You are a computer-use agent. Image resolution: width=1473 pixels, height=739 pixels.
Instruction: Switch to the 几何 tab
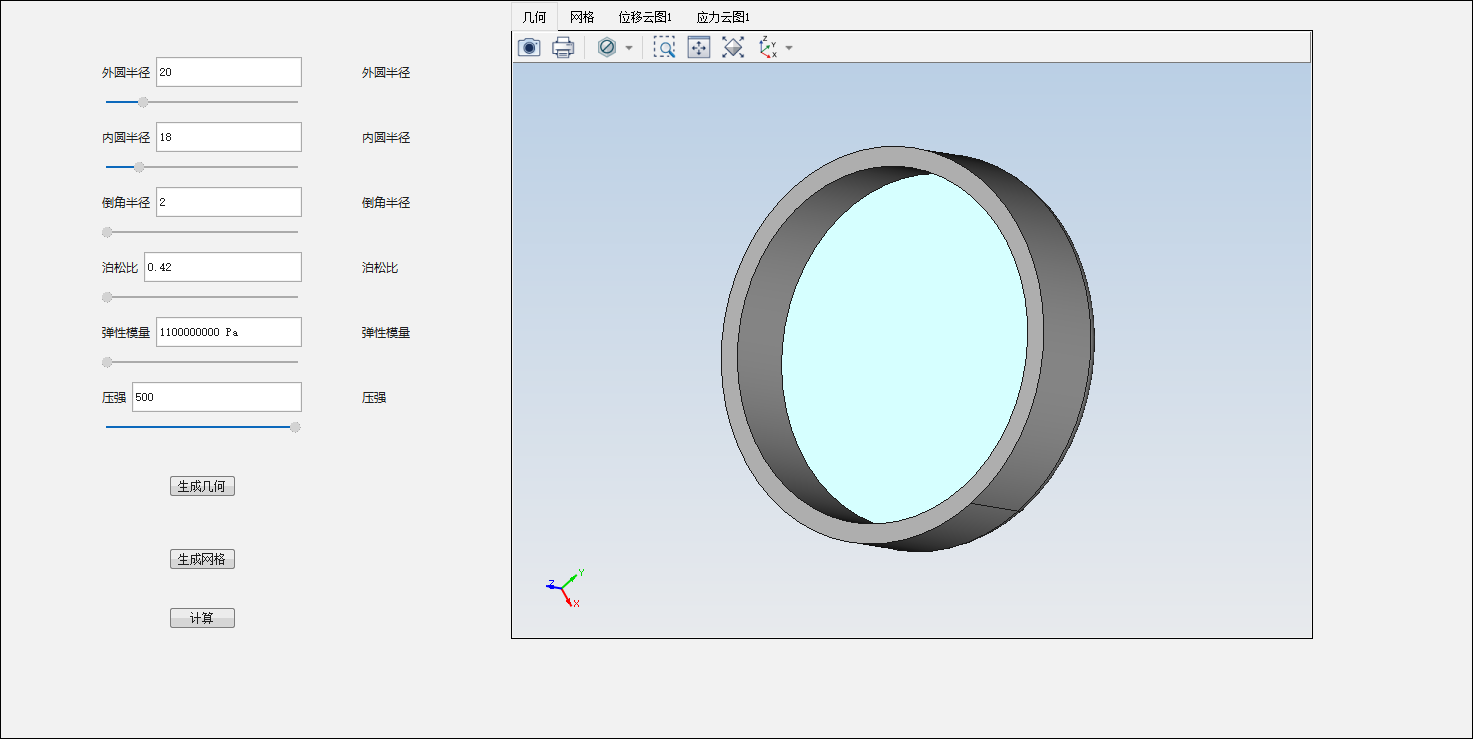pos(535,17)
